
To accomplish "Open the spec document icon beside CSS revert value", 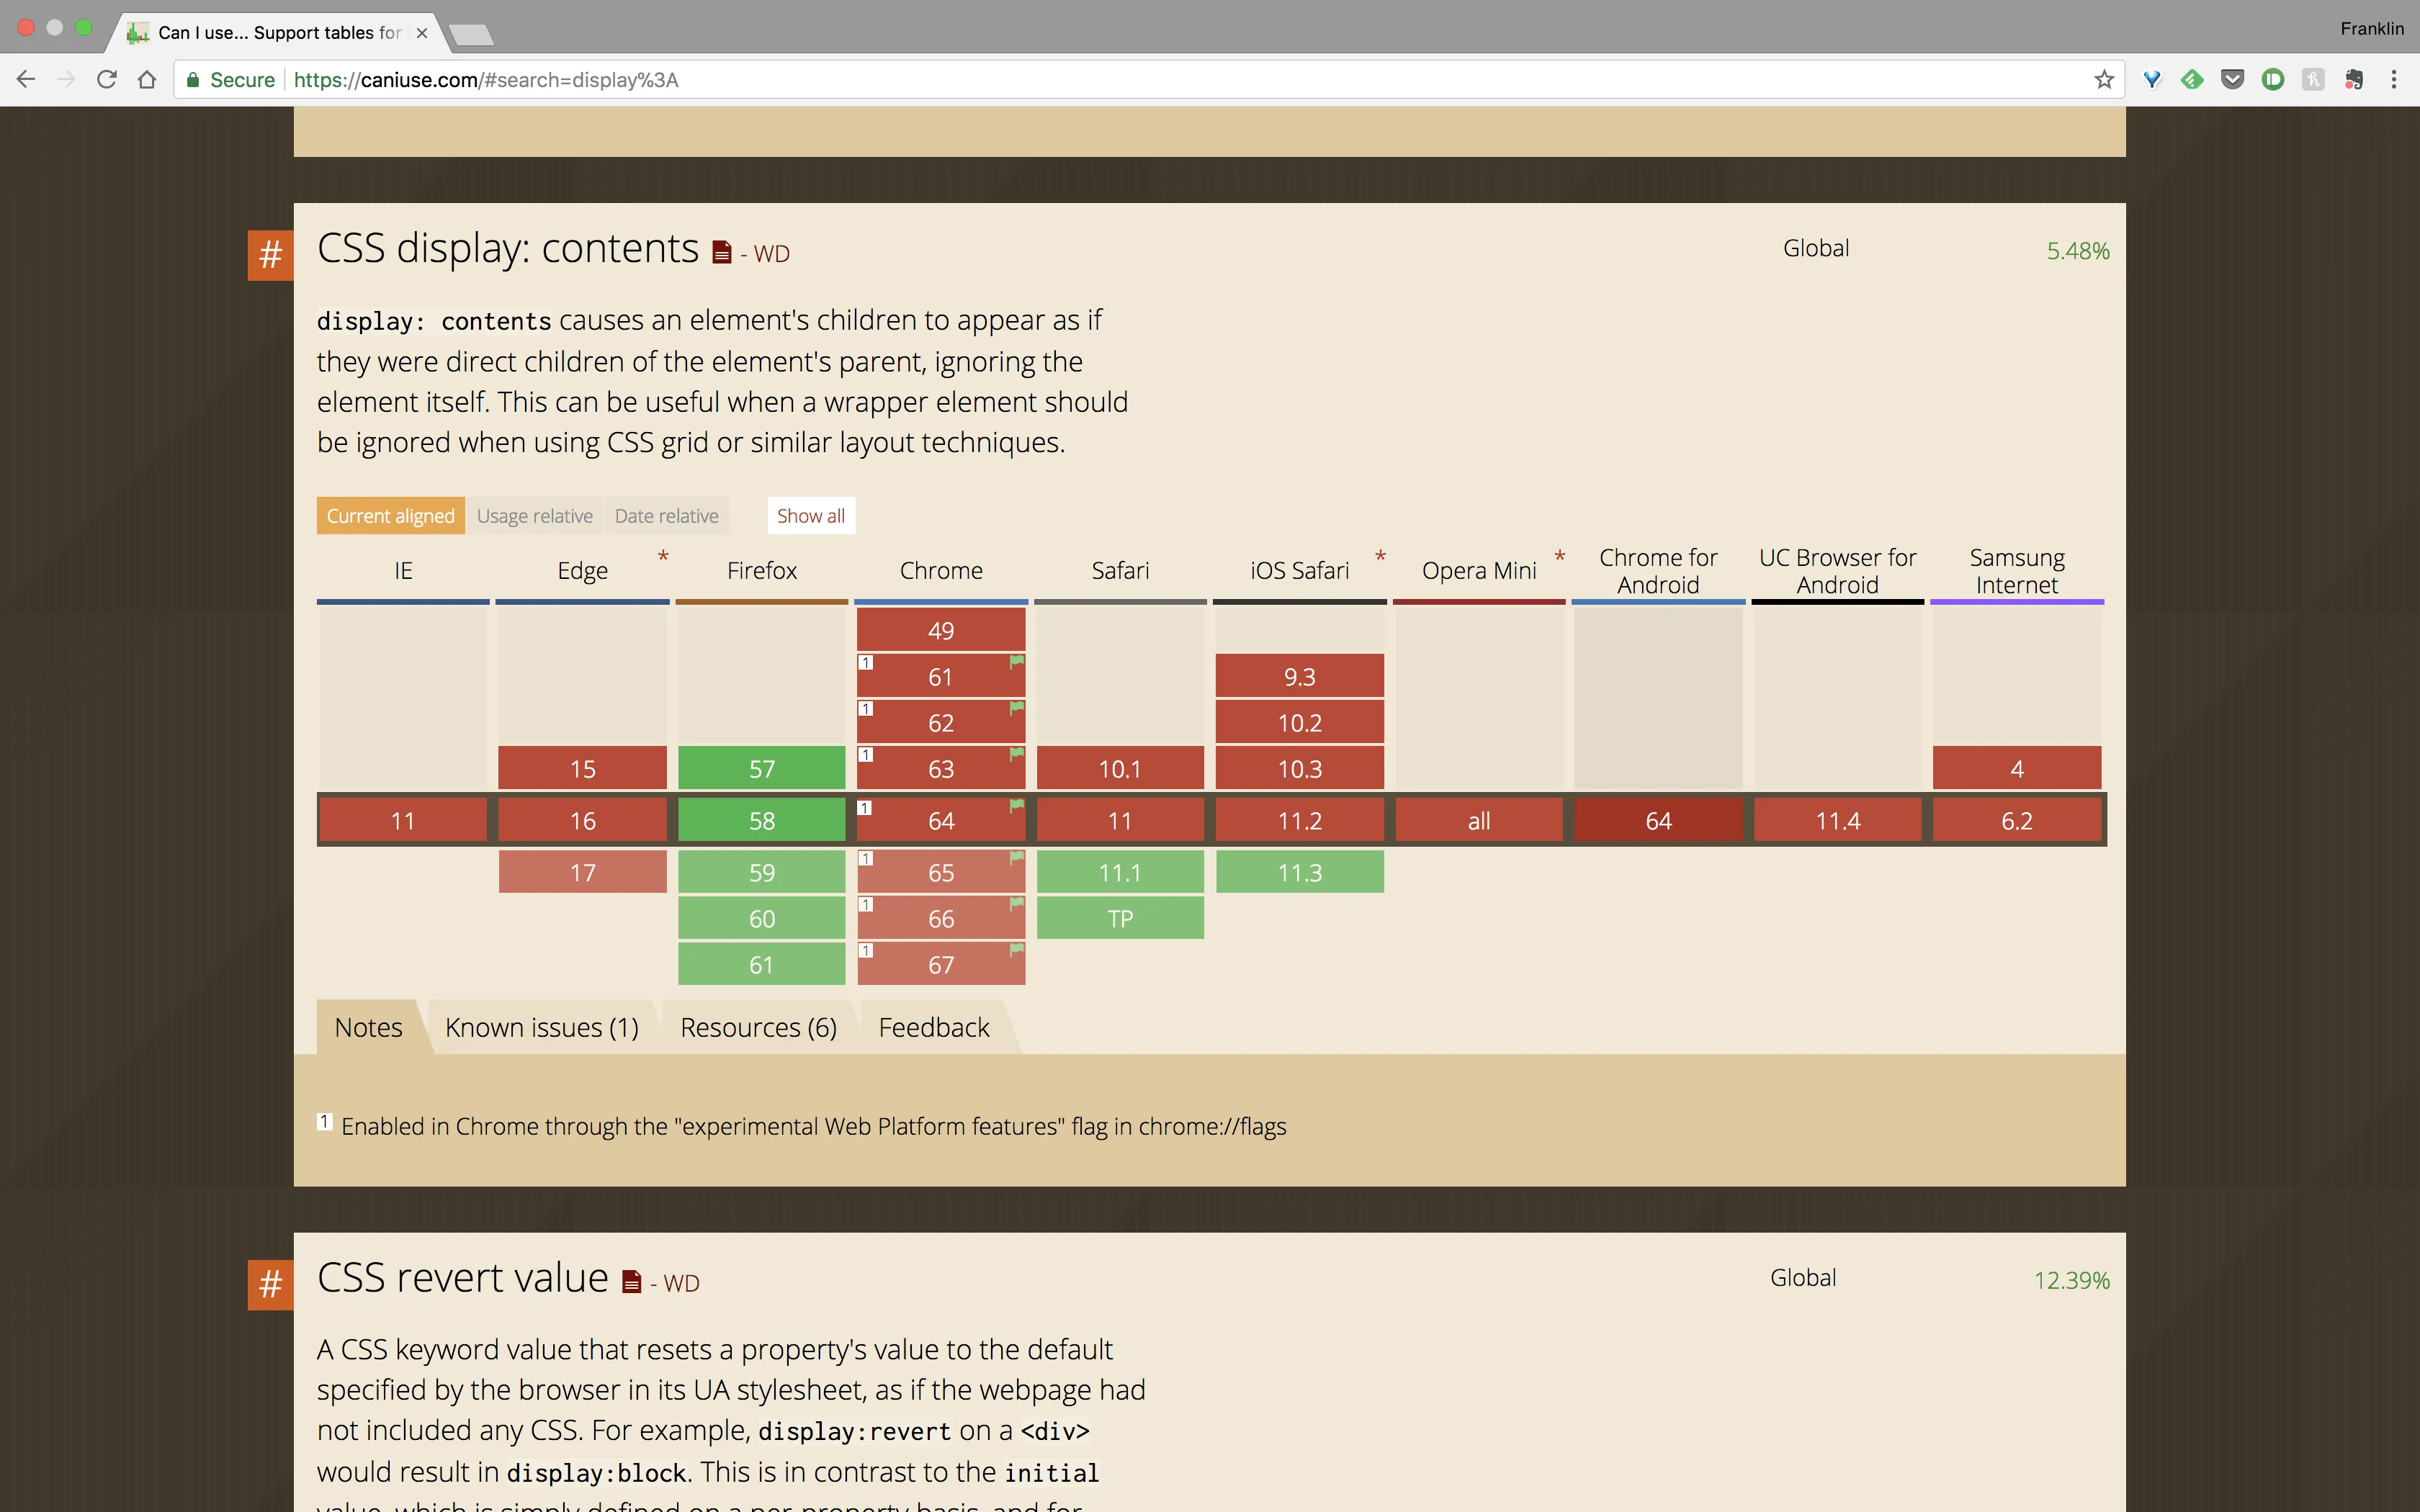I will click(631, 1282).
